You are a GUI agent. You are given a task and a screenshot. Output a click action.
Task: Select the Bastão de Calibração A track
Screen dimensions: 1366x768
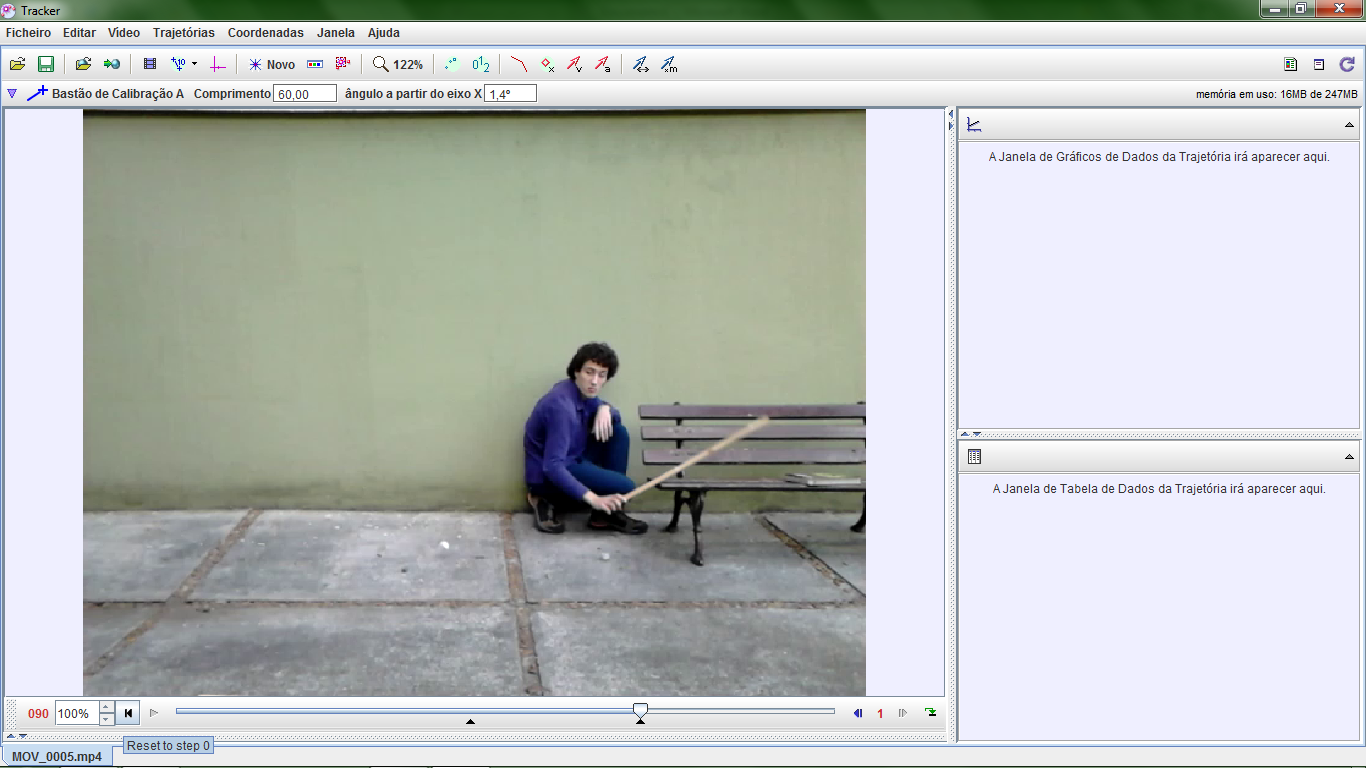(105, 93)
